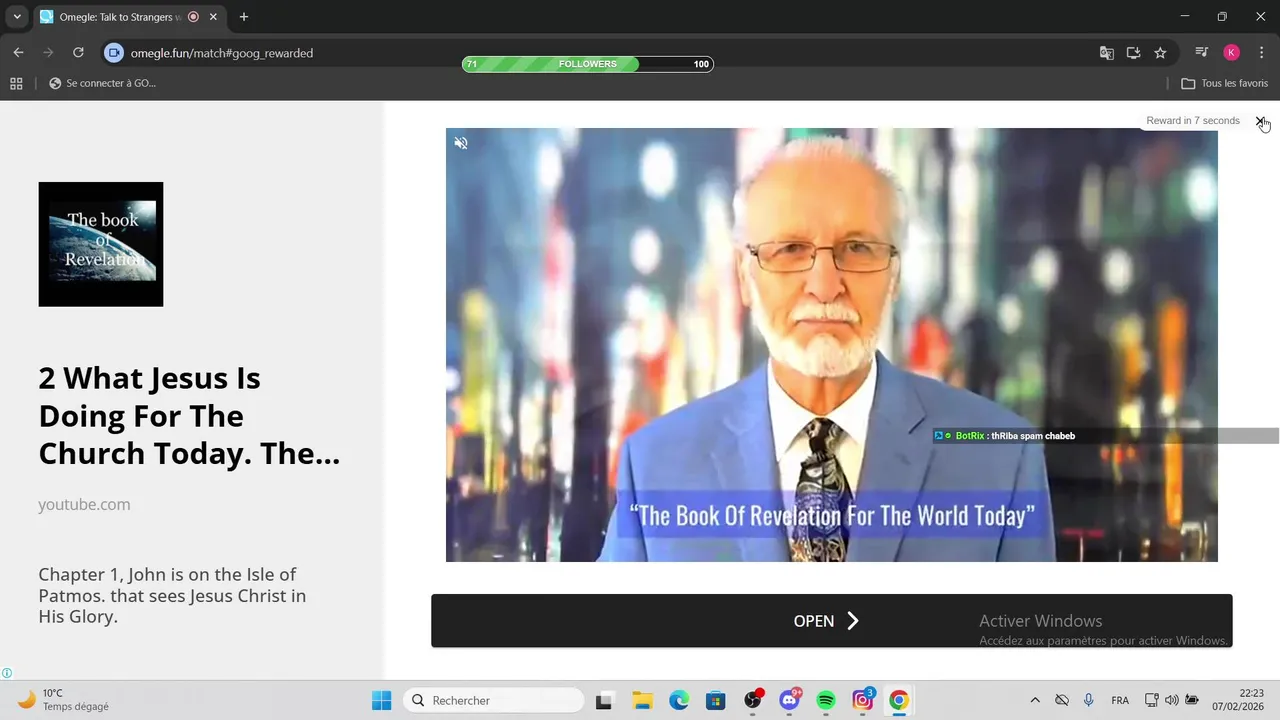The image size is (1280, 720).
Task: Switch to OBS recording app in taskbar
Action: click(x=753, y=700)
